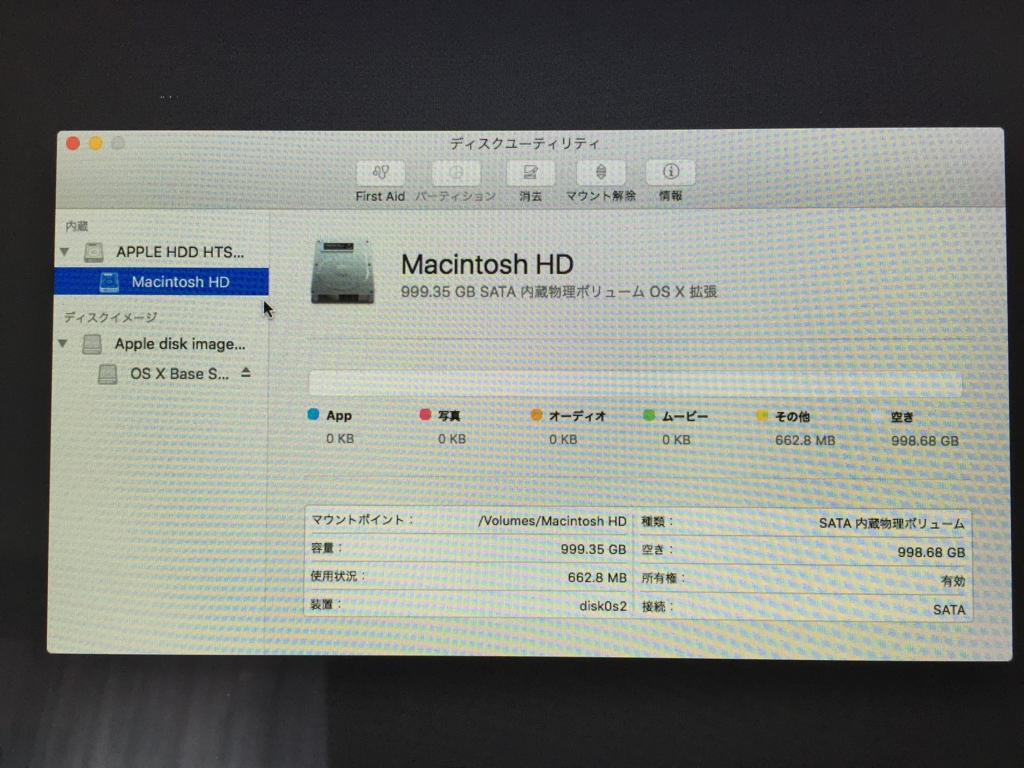
Task: Click the ディスクイメージ sidebar section header
Action: (110, 317)
